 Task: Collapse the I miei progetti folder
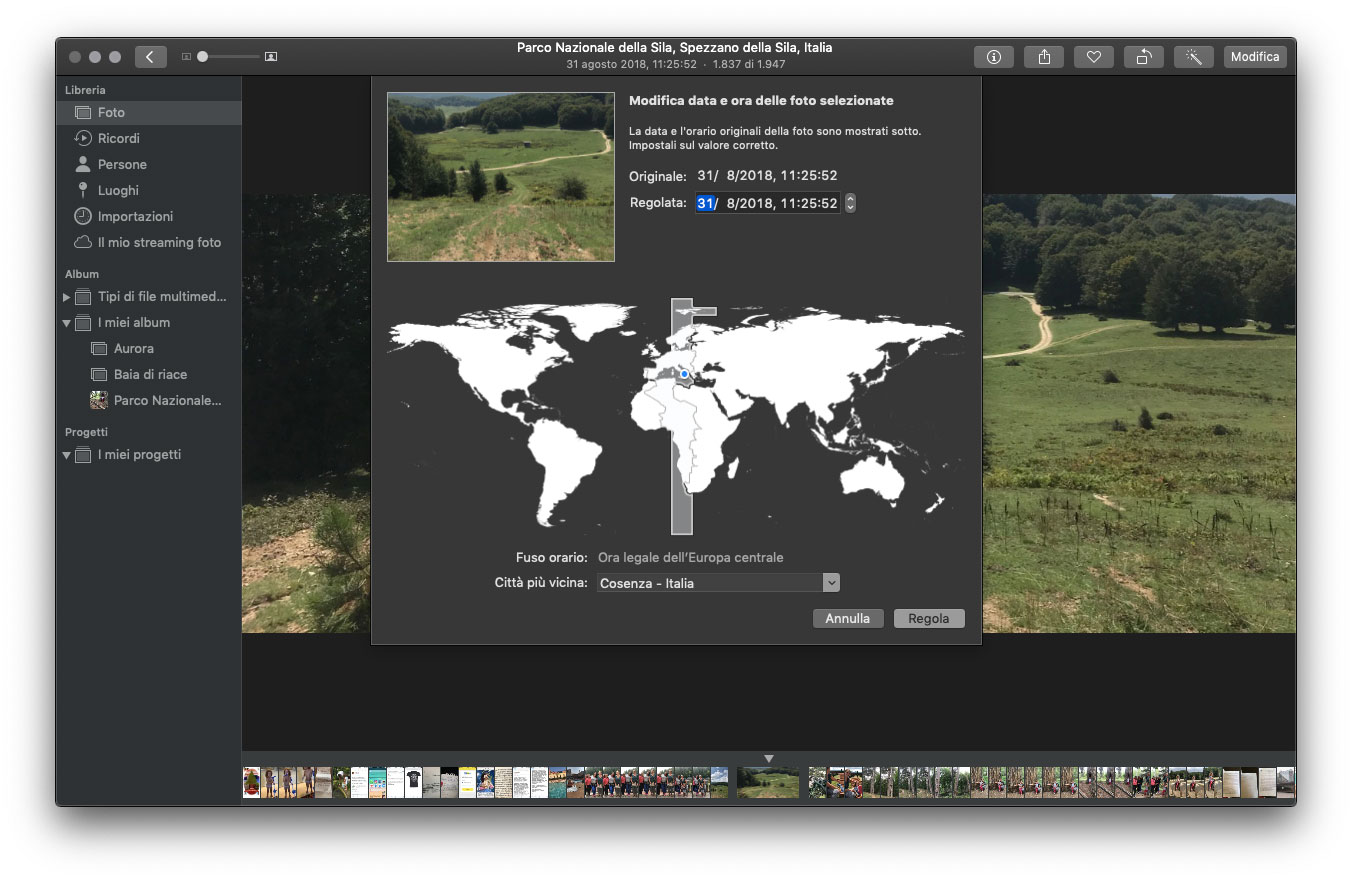tap(67, 455)
